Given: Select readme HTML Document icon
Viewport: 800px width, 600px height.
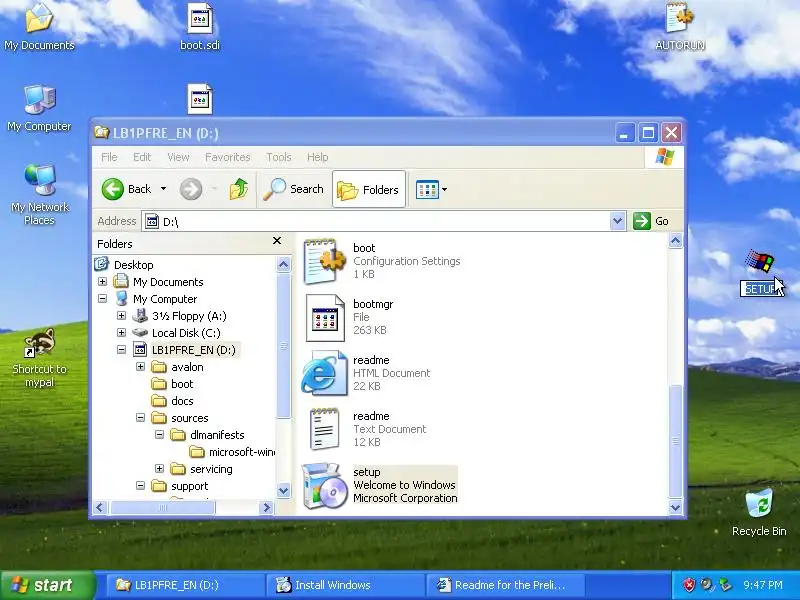Looking at the screenshot, I should (324, 373).
